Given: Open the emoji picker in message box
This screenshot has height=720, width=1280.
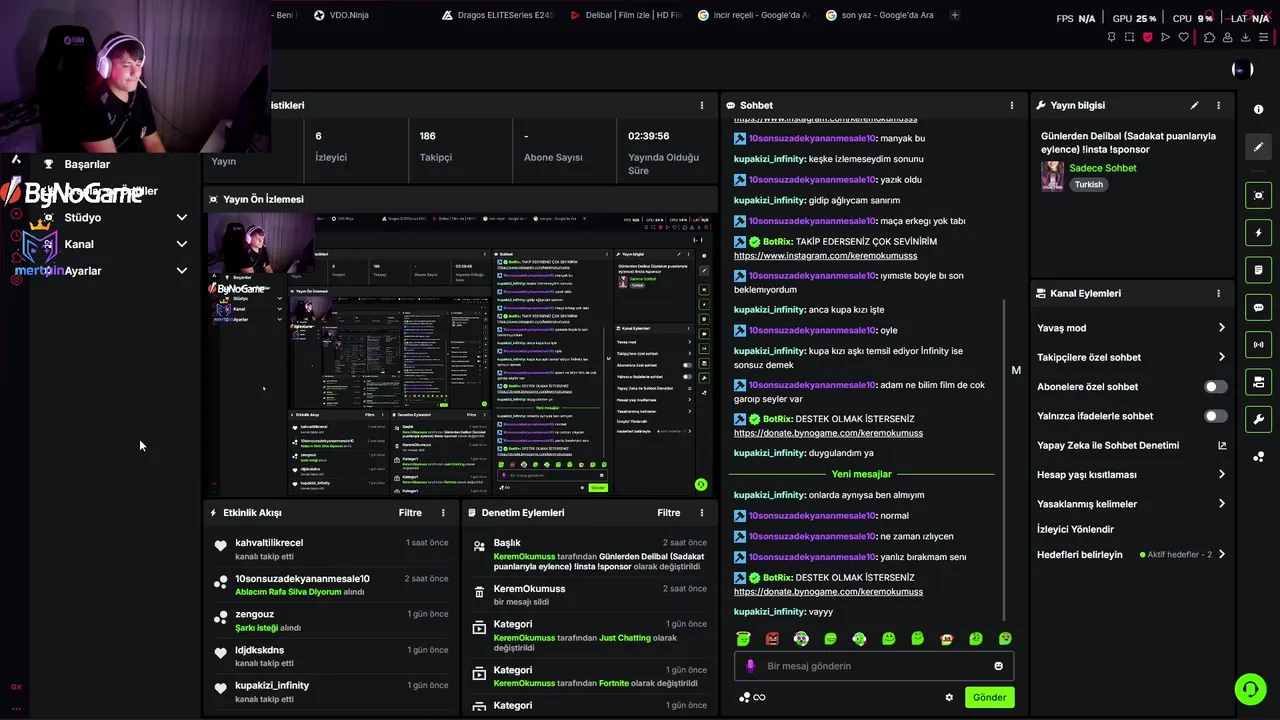Looking at the screenshot, I should point(998,666).
